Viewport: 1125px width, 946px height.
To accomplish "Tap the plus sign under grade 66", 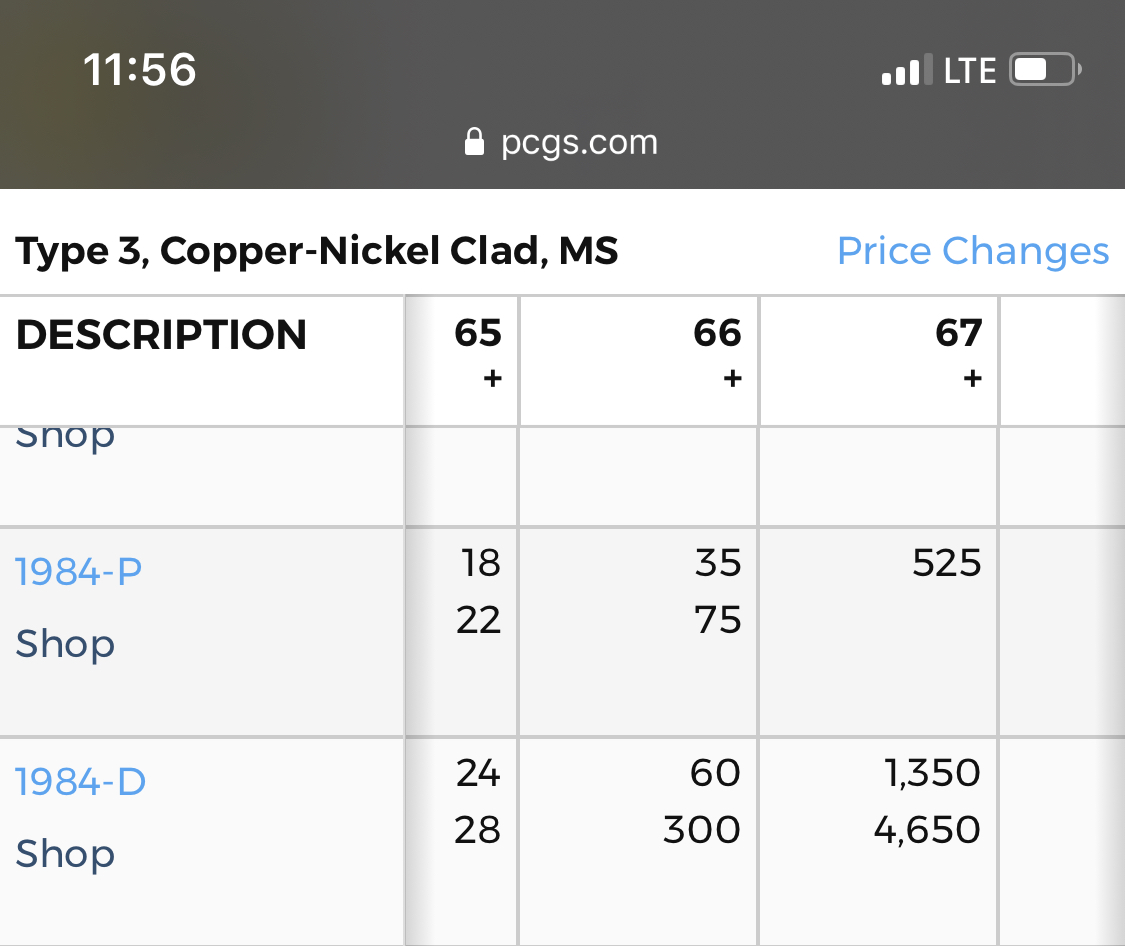I will coord(732,379).
